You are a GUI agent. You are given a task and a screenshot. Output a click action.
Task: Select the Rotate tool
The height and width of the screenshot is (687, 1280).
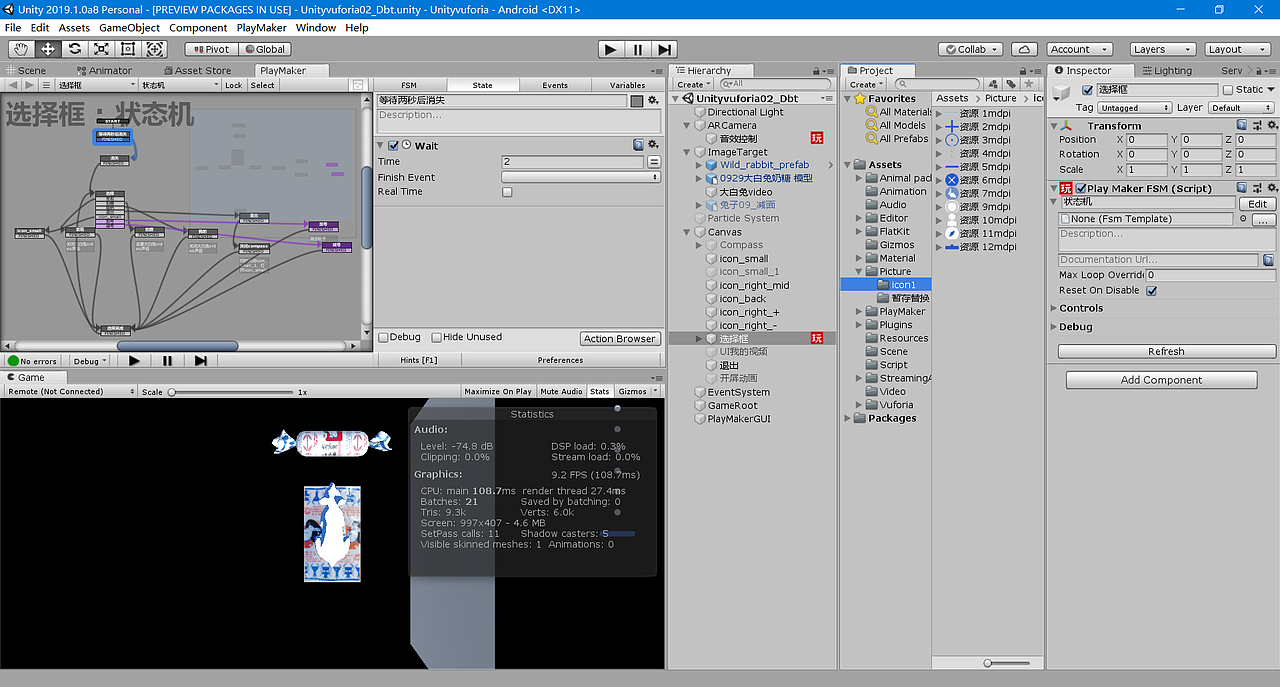pyautogui.click(x=75, y=49)
